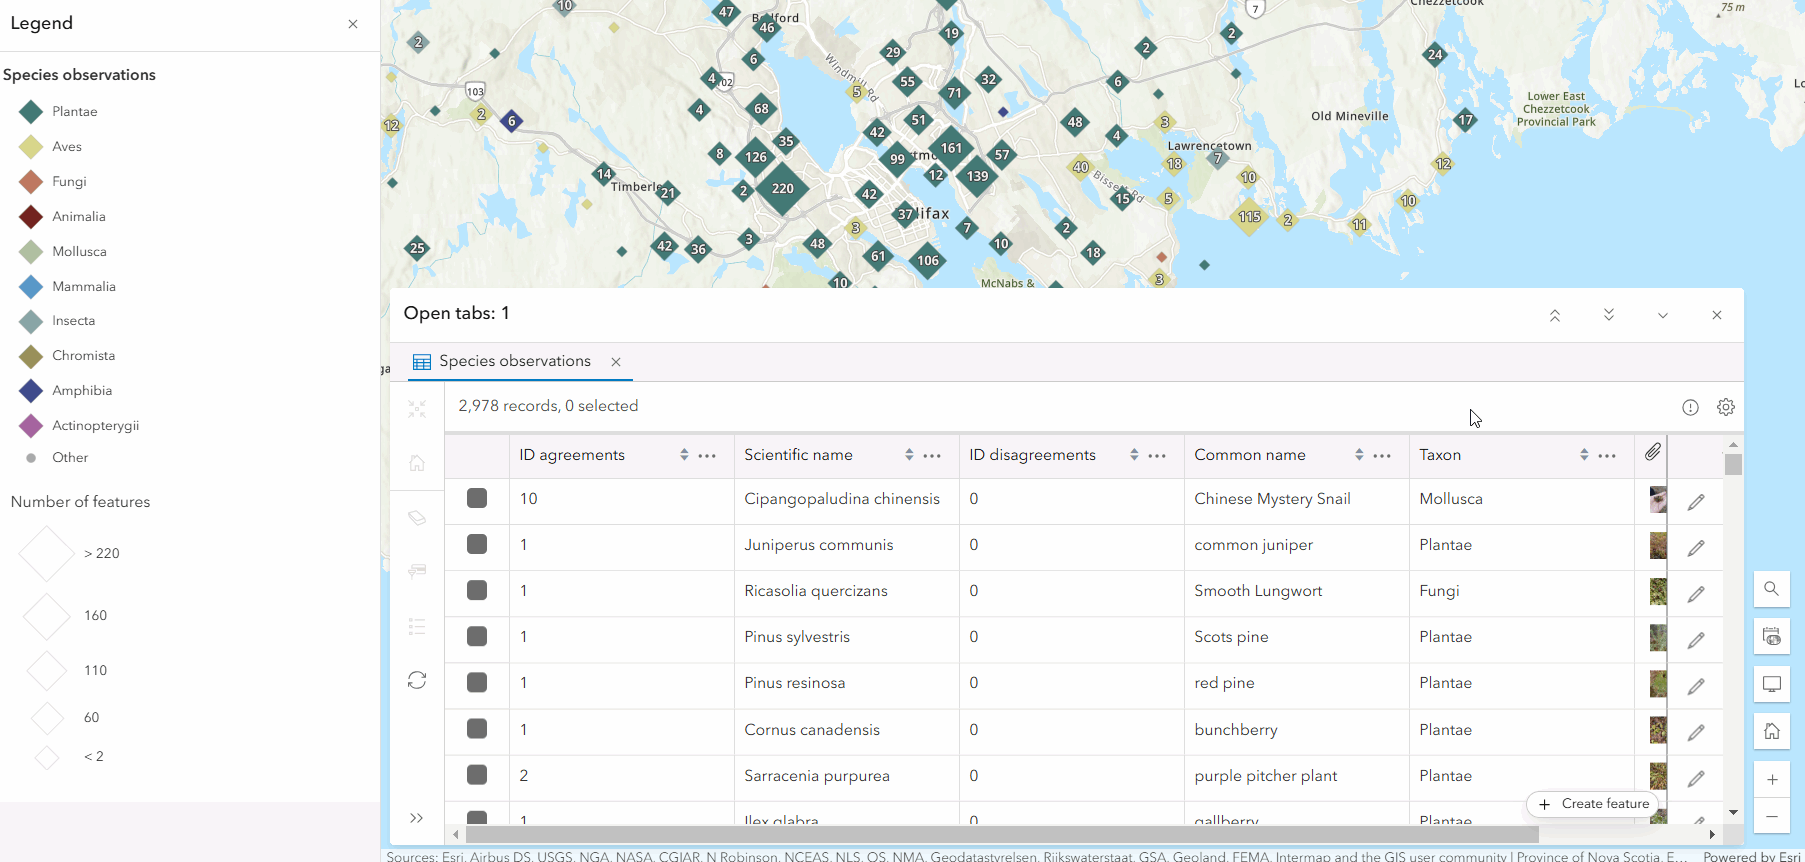Image resolution: width=1805 pixels, height=862 pixels.
Task: Click the 220 cluster marker on map
Action: (782, 189)
